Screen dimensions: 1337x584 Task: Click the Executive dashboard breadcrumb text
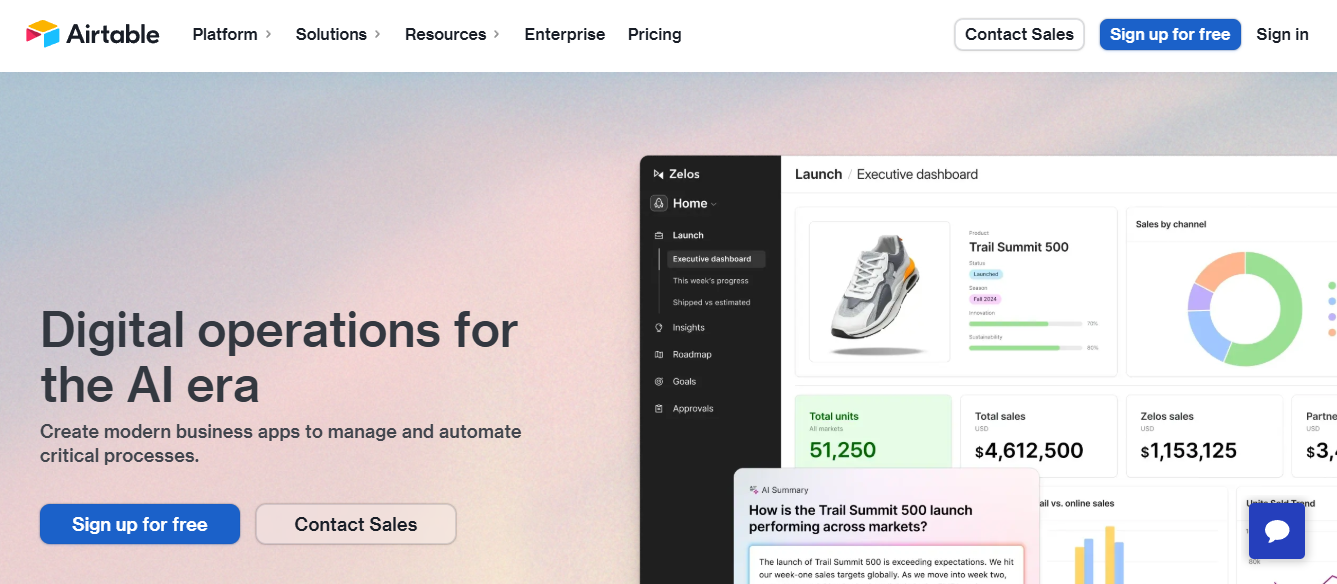click(x=917, y=174)
